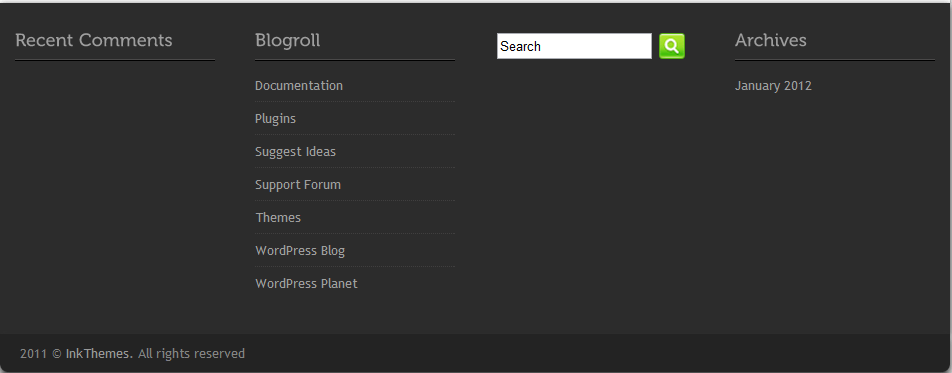This screenshot has height=373, width=952.
Task: Focus the Search input field
Action: click(x=574, y=46)
